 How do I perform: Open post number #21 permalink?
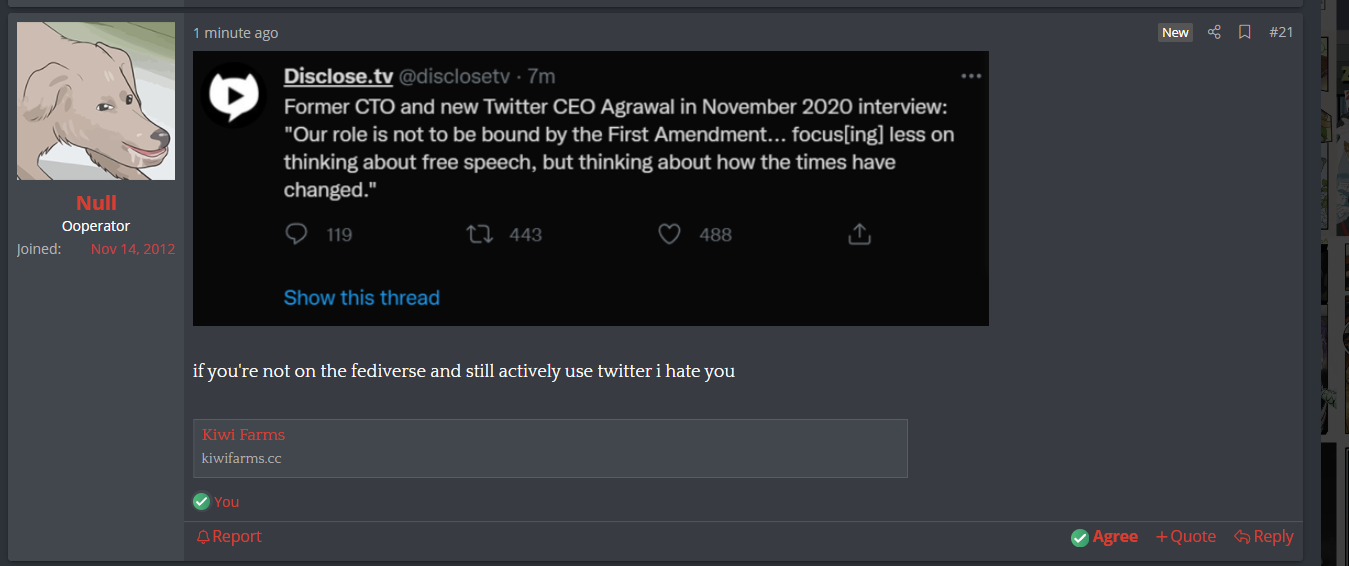1281,32
